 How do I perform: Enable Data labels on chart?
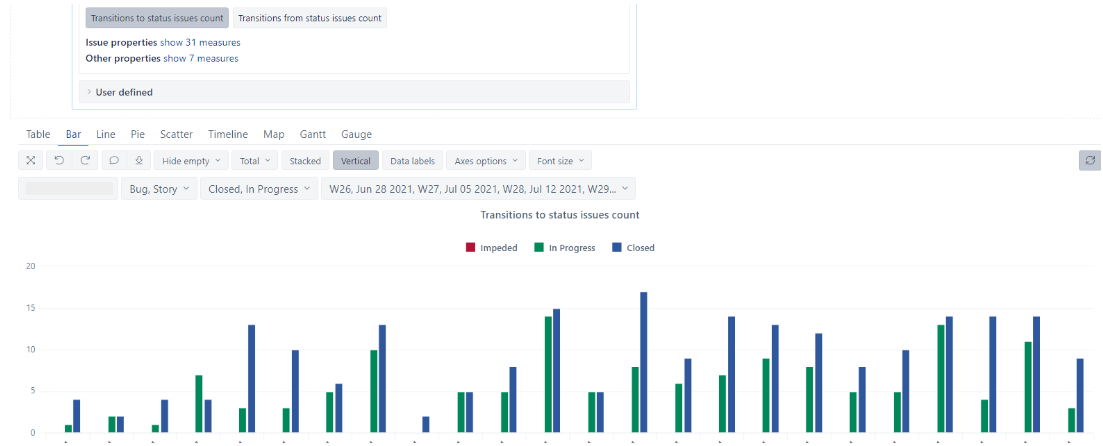(412, 161)
